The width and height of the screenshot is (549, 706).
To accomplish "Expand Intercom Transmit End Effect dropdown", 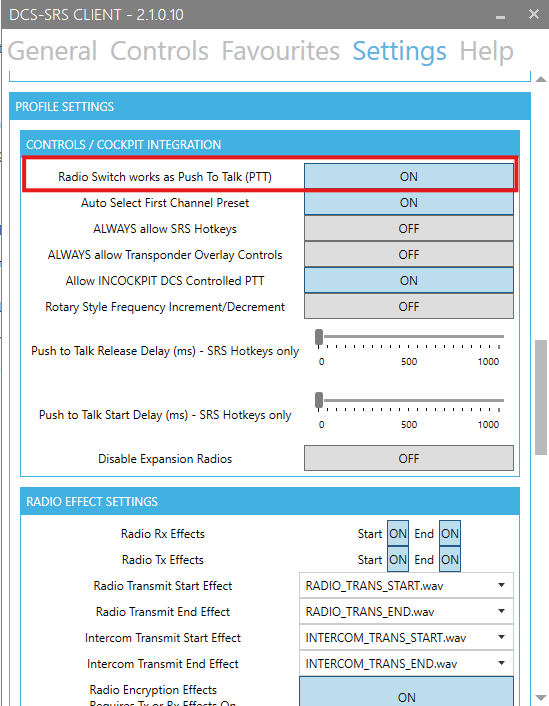I will [406, 664].
